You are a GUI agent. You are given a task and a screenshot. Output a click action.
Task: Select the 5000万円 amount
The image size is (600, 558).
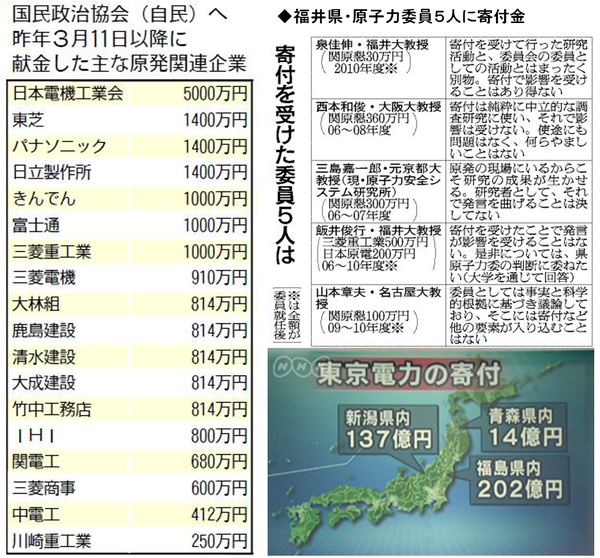click(x=215, y=94)
